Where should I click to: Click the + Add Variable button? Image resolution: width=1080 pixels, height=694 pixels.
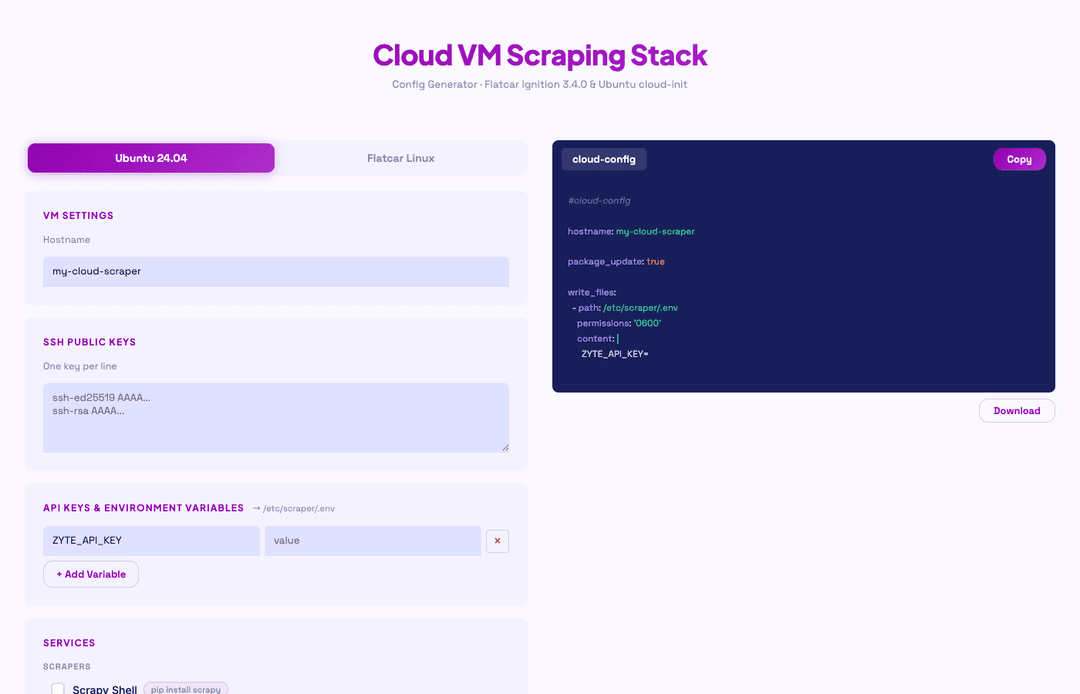point(91,574)
